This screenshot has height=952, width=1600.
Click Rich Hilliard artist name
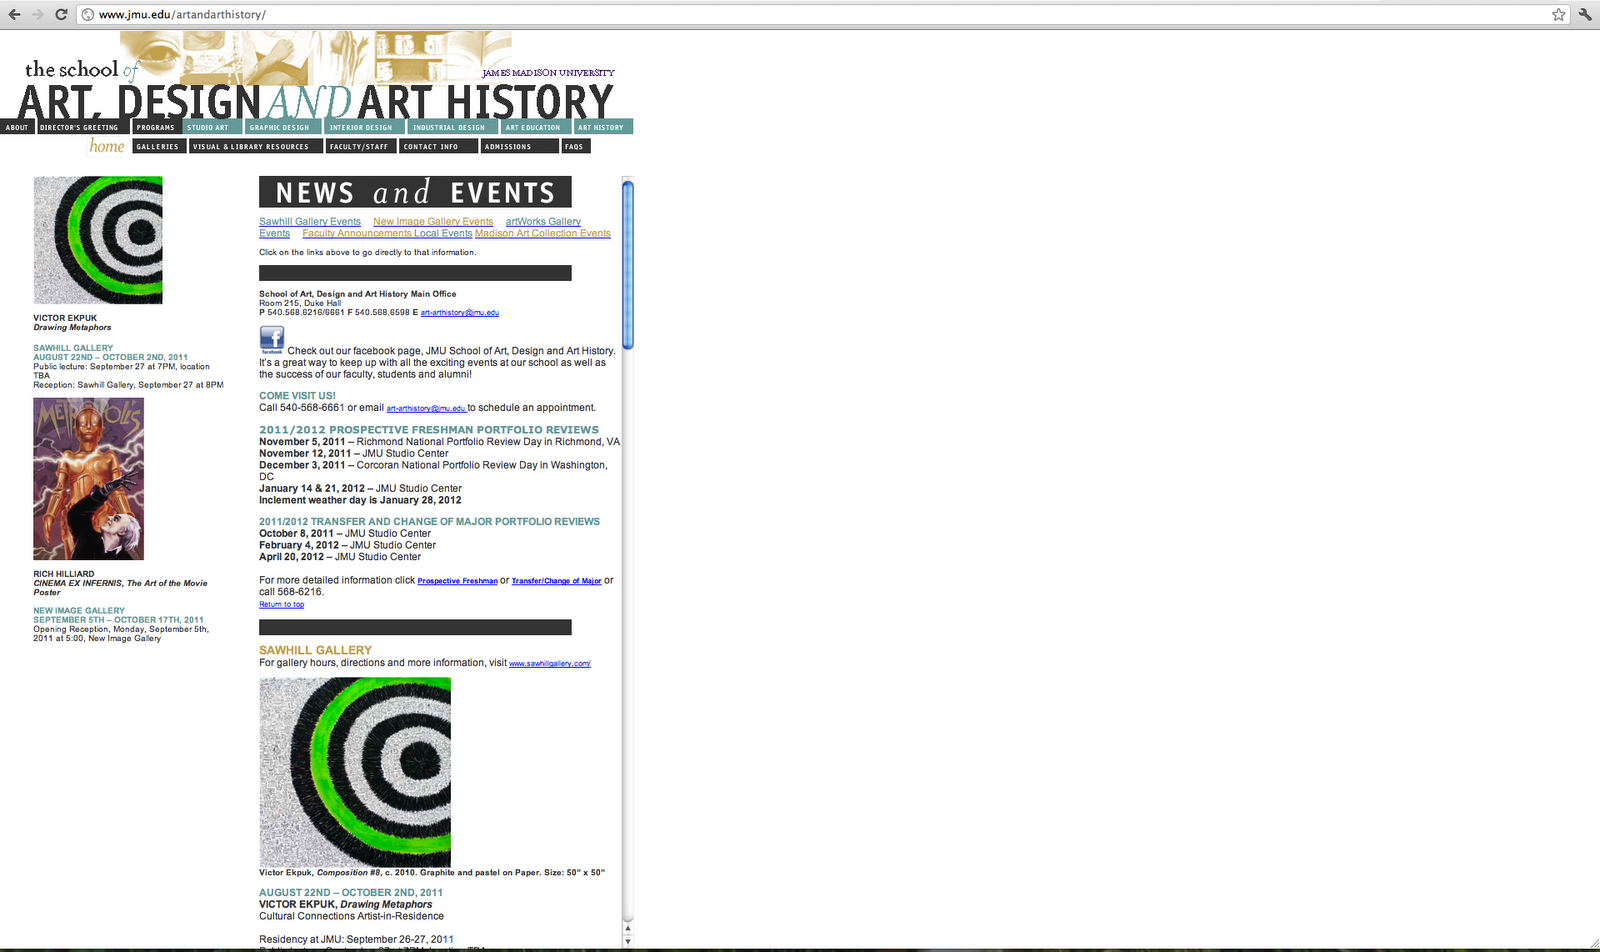[64, 574]
